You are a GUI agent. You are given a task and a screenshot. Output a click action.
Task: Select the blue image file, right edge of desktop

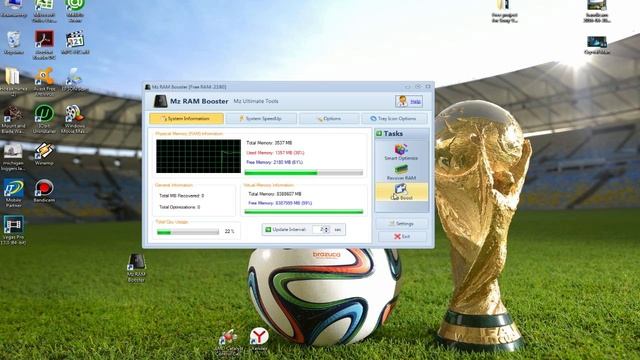pos(597,45)
